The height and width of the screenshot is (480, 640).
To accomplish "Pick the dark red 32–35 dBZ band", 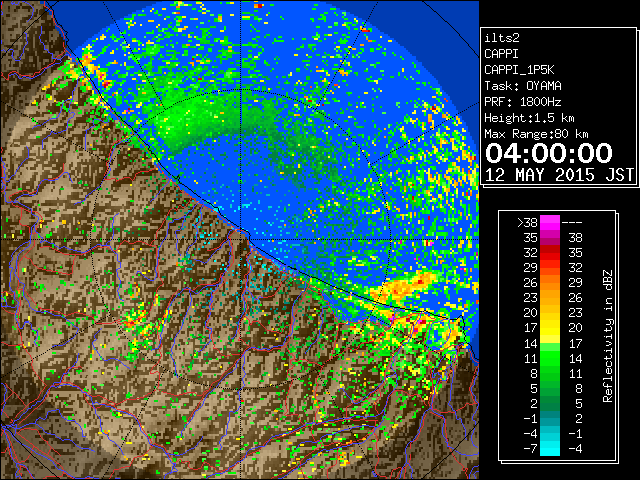I will (x=550, y=252).
